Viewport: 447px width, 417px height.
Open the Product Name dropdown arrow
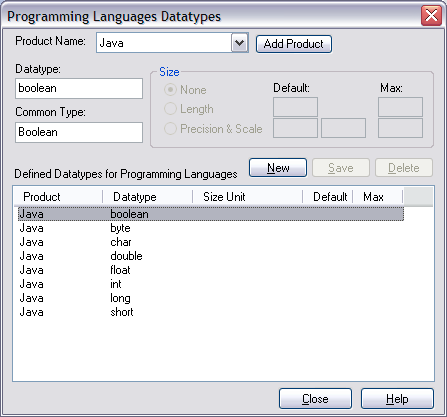(x=240, y=43)
